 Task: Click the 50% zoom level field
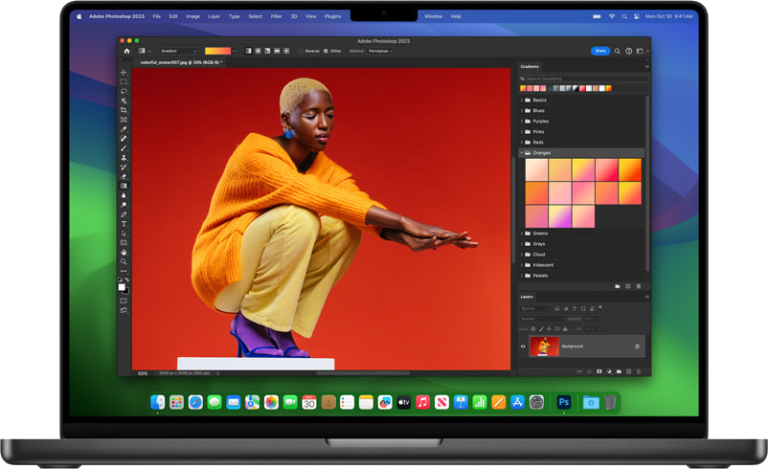point(143,374)
